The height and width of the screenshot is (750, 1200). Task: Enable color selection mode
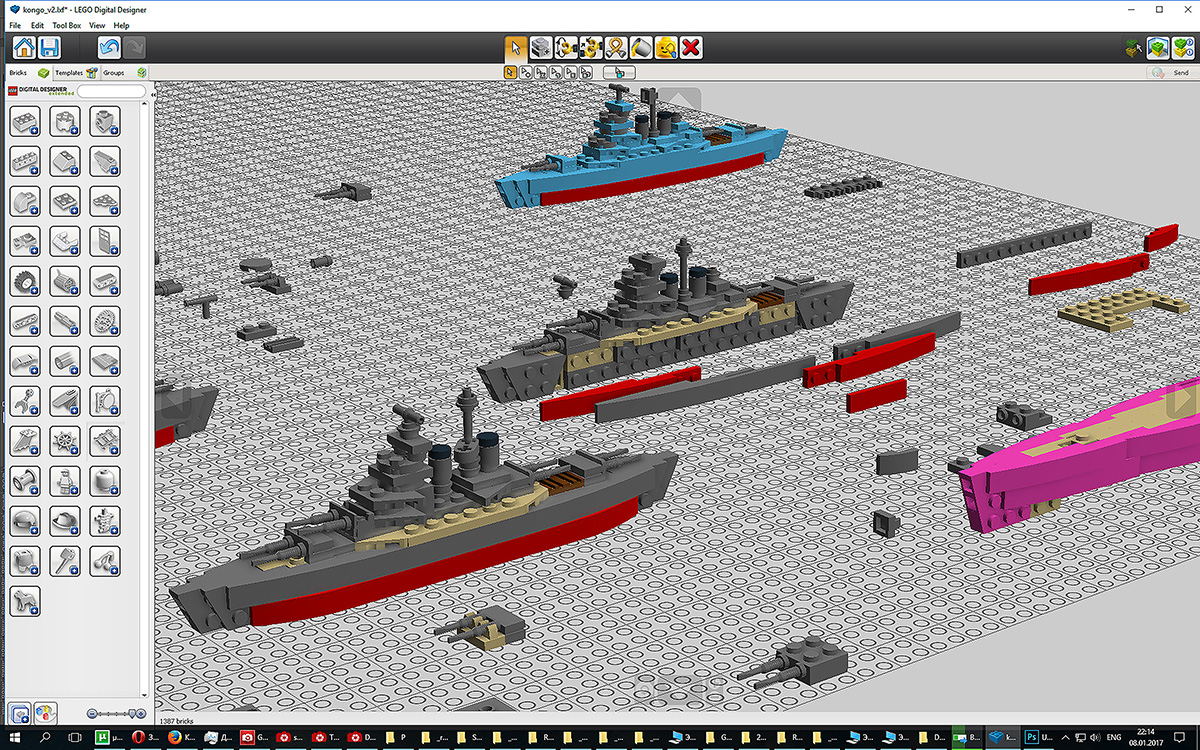coord(556,72)
